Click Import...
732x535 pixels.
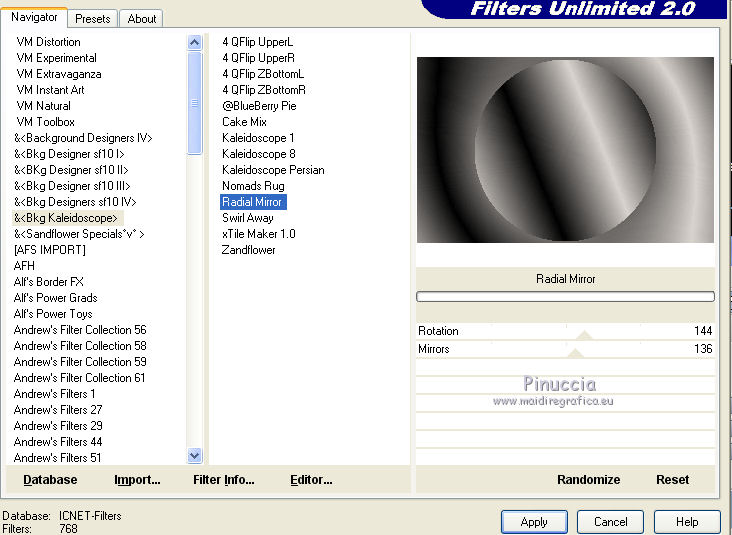coord(137,479)
